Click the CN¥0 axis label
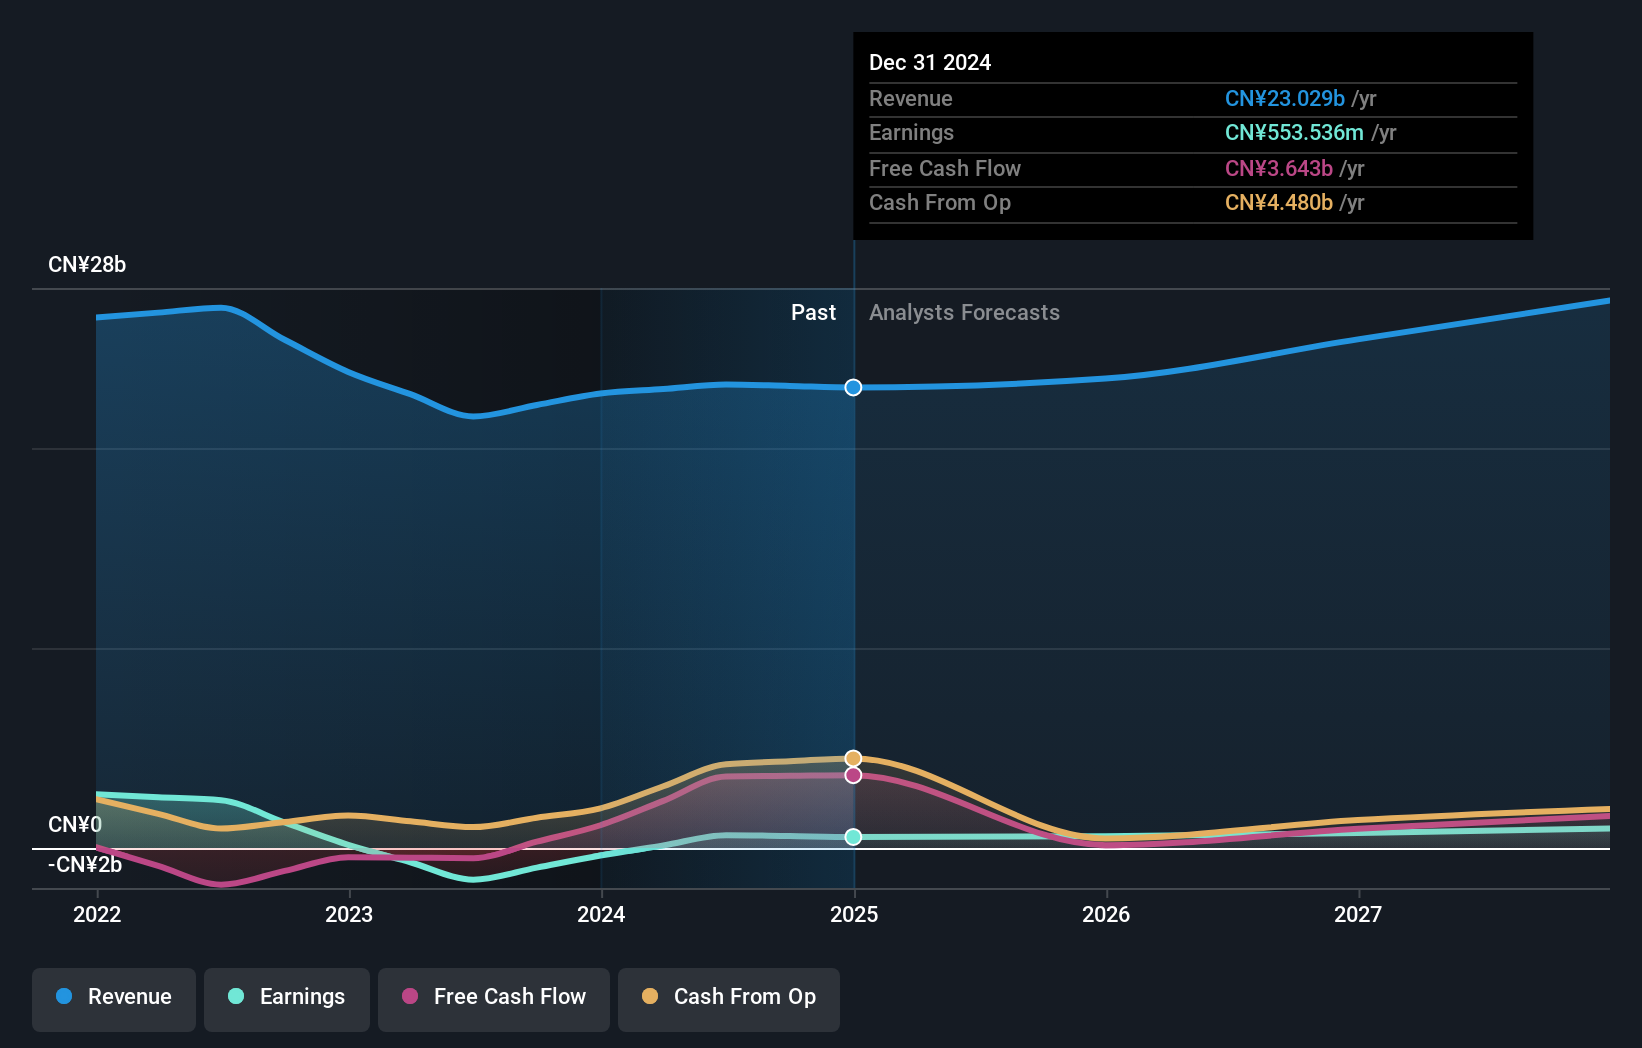1642x1048 pixels. click(75, 824)
